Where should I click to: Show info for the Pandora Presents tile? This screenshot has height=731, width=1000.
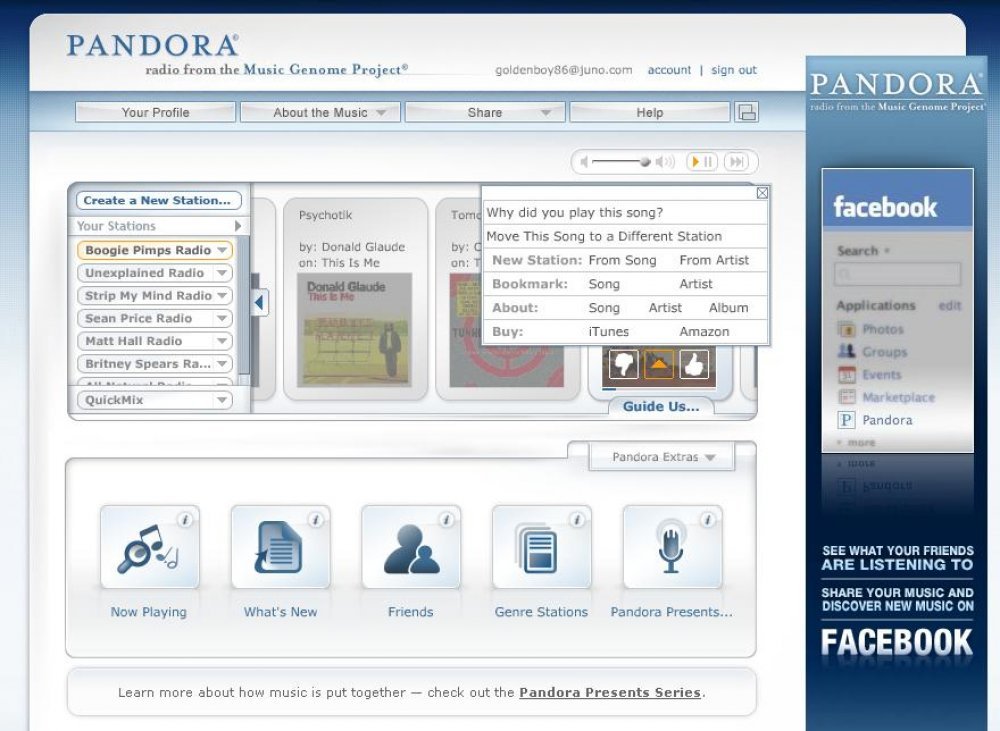point(708,520)
